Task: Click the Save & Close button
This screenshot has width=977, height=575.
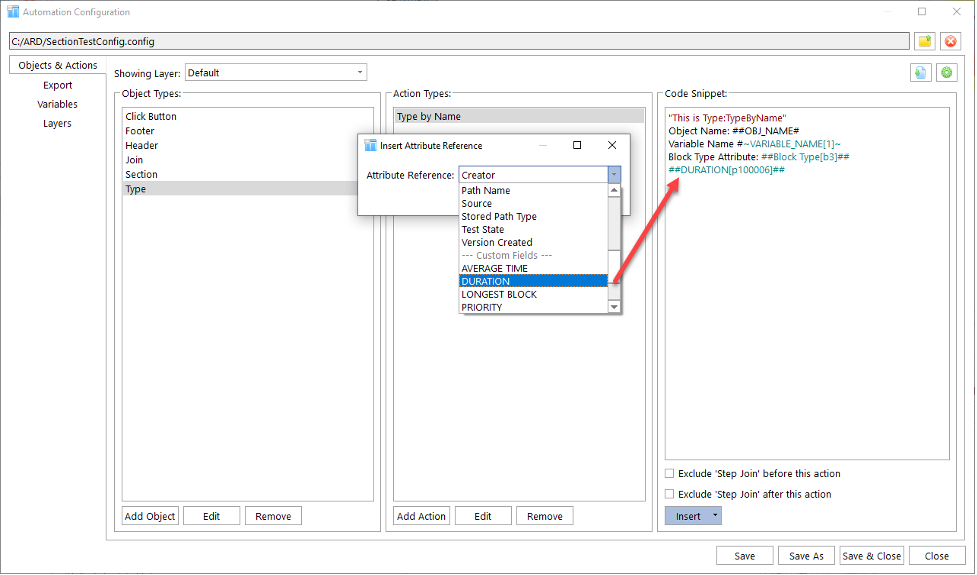Action: pos(872,556)
